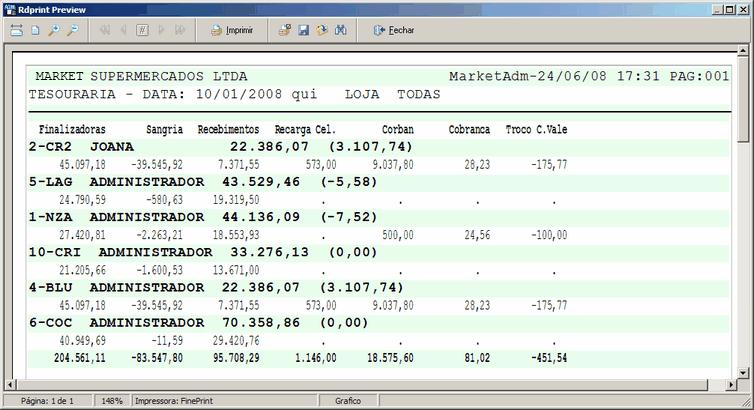Click the 24.790,59 Finalizadoras value
This screenshot has height=410, width=754.
pos(82,200)
